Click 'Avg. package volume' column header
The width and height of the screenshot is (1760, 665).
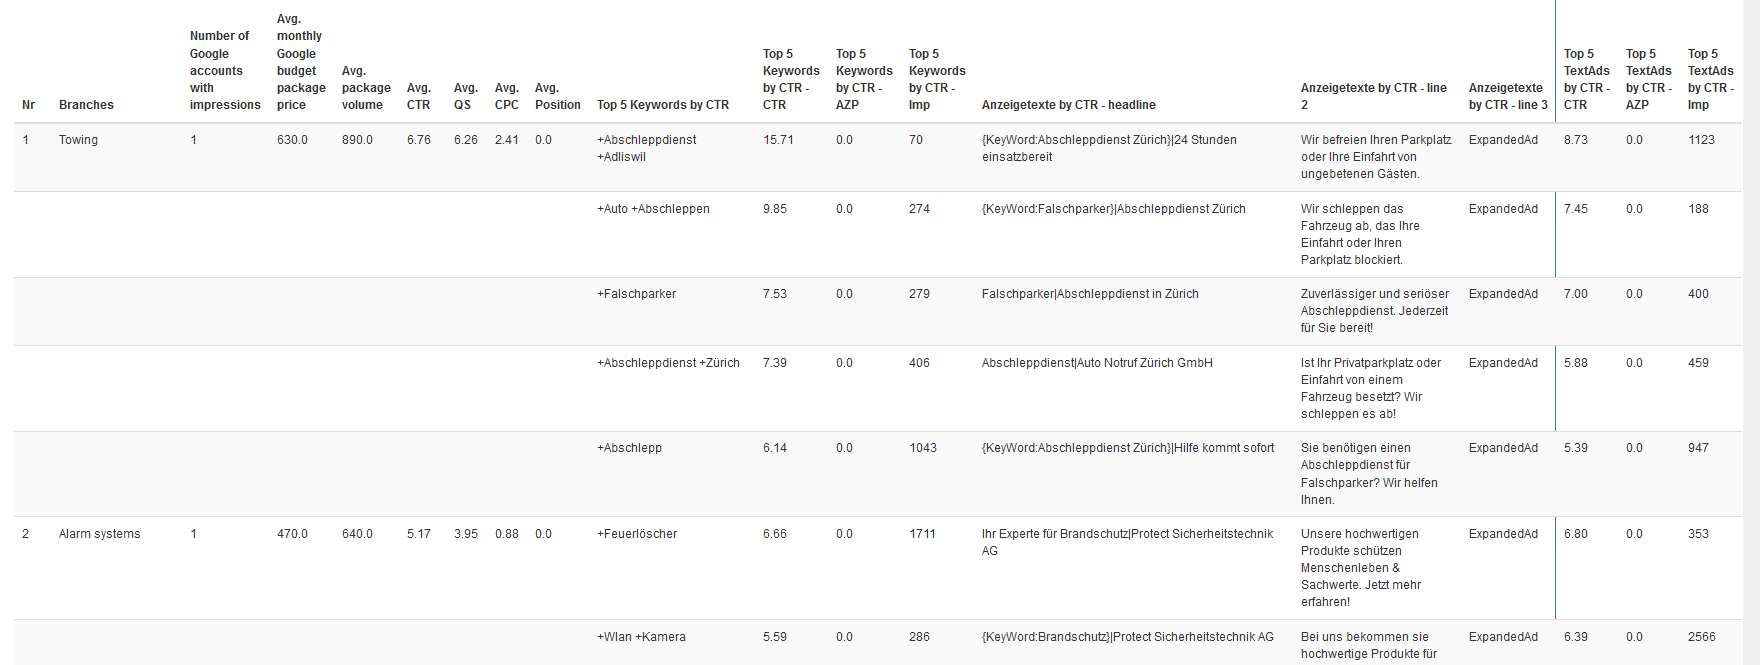366,88
